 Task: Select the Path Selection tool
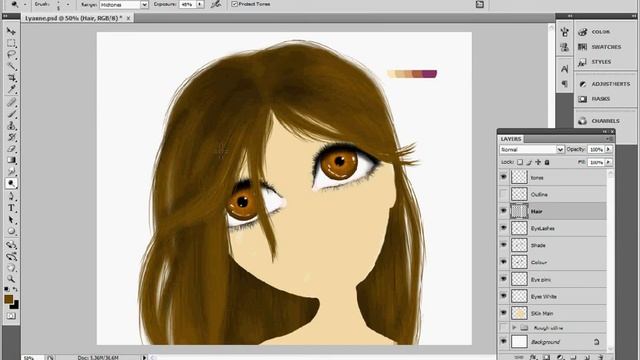tap(11, 220)
